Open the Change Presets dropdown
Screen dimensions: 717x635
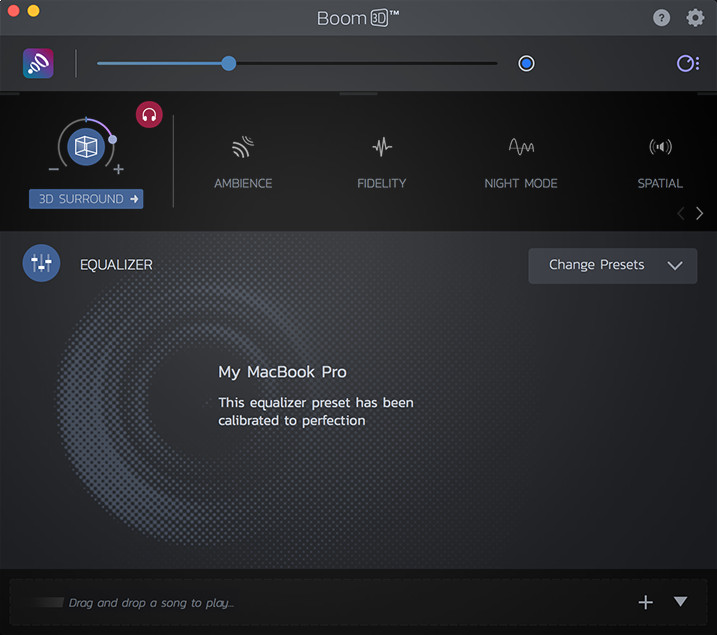(613, 266)
